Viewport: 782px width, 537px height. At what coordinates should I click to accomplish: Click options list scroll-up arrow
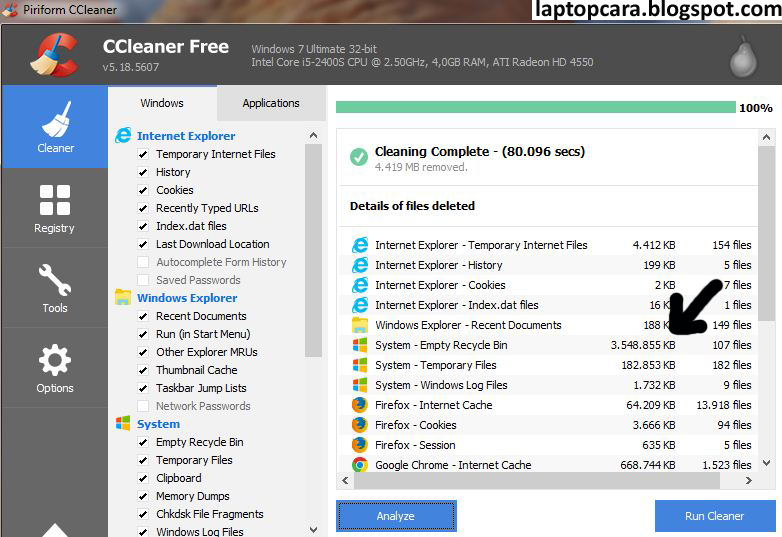[313, 135]
